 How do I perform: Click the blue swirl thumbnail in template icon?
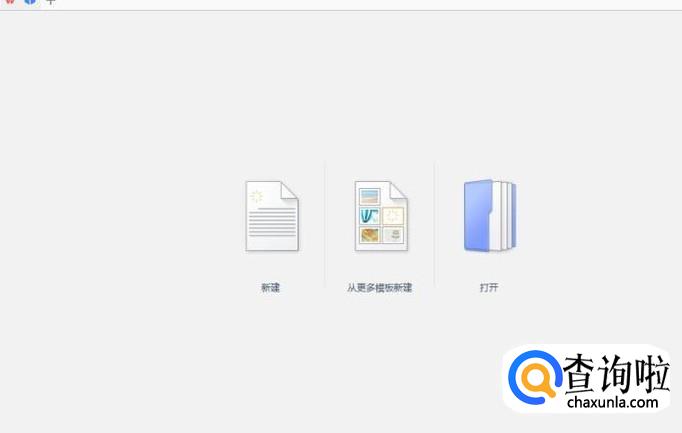click(370, 215)
